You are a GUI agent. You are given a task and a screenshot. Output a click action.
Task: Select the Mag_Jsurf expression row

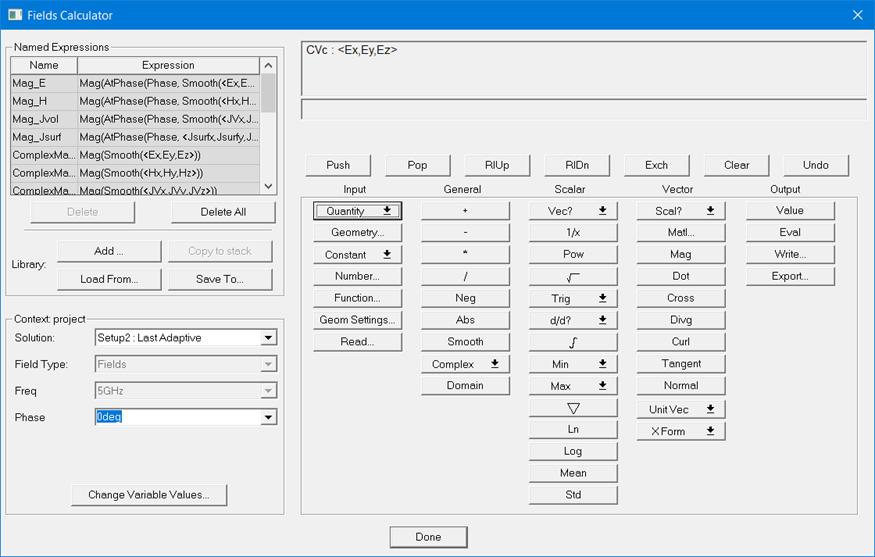tap(44, 137)
